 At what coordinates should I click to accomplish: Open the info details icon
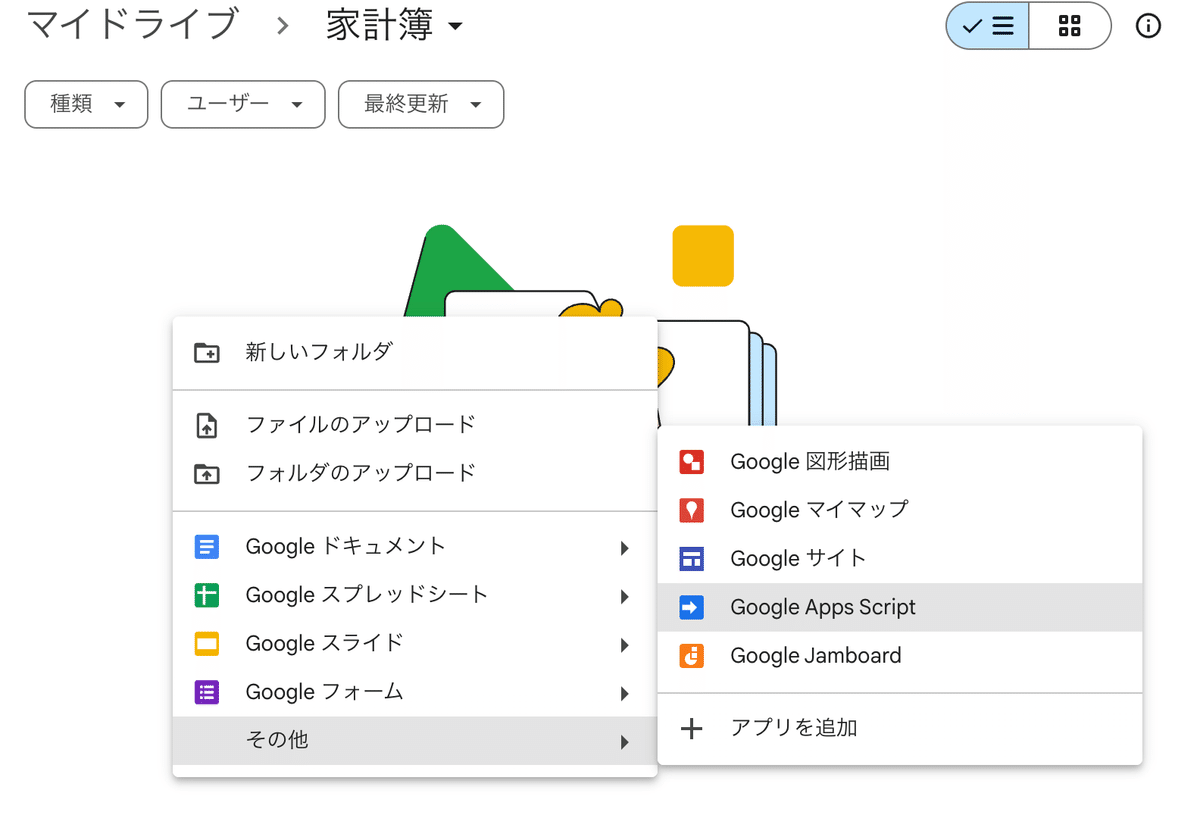(1148, 26)
